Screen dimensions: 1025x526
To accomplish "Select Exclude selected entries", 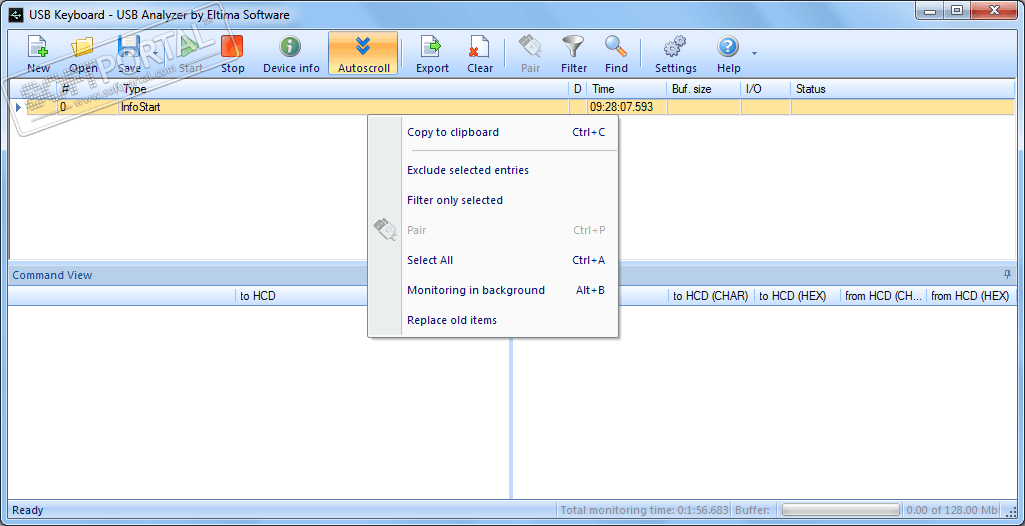I will [493, 170].
